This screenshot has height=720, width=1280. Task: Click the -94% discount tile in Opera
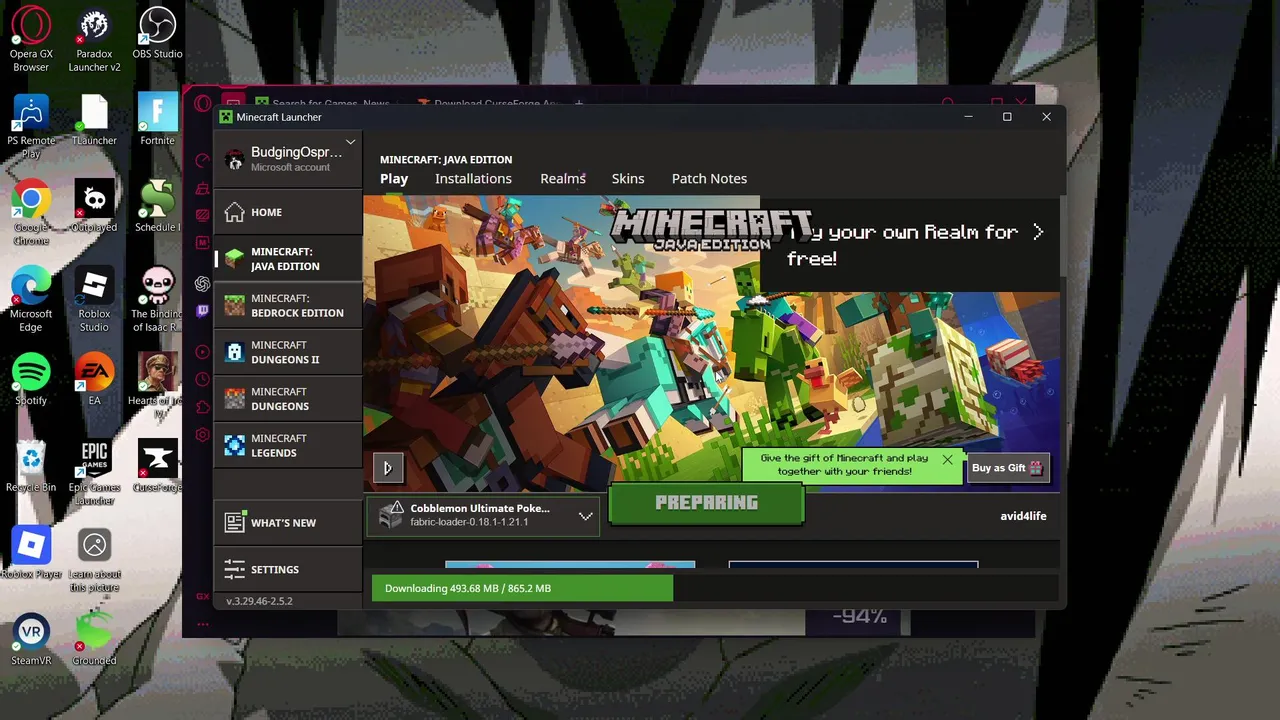pyautogui.click(x=859, y=618)
